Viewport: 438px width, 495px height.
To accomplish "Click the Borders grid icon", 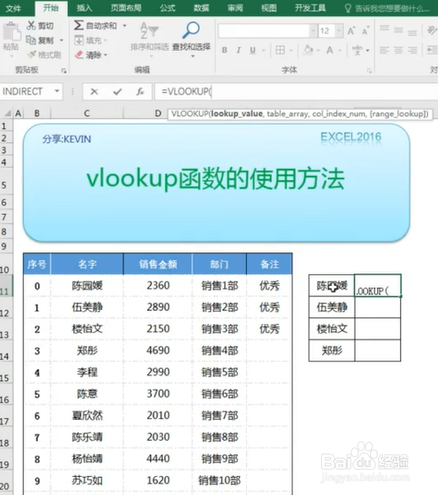I will pyautogui.click(x=280, y=50).
